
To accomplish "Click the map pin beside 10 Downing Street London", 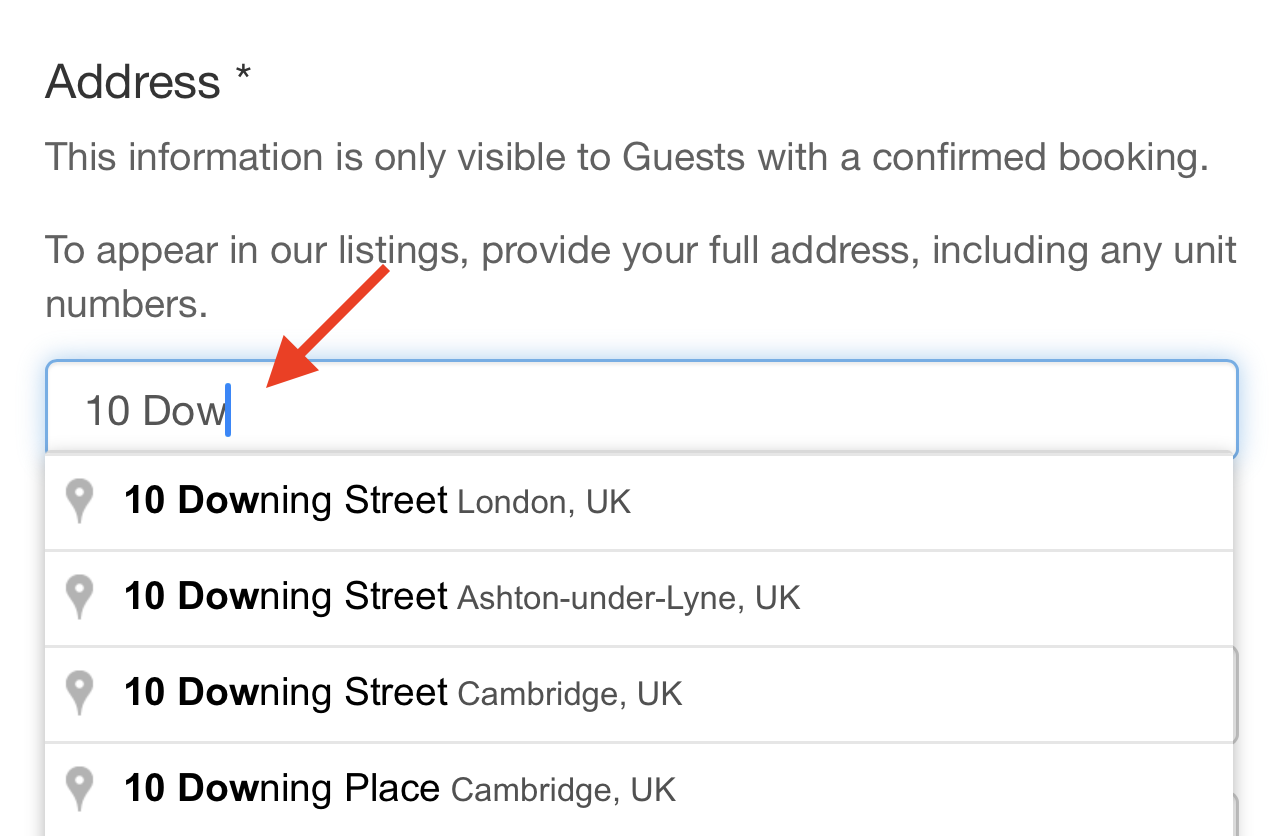I will [79, 501].
